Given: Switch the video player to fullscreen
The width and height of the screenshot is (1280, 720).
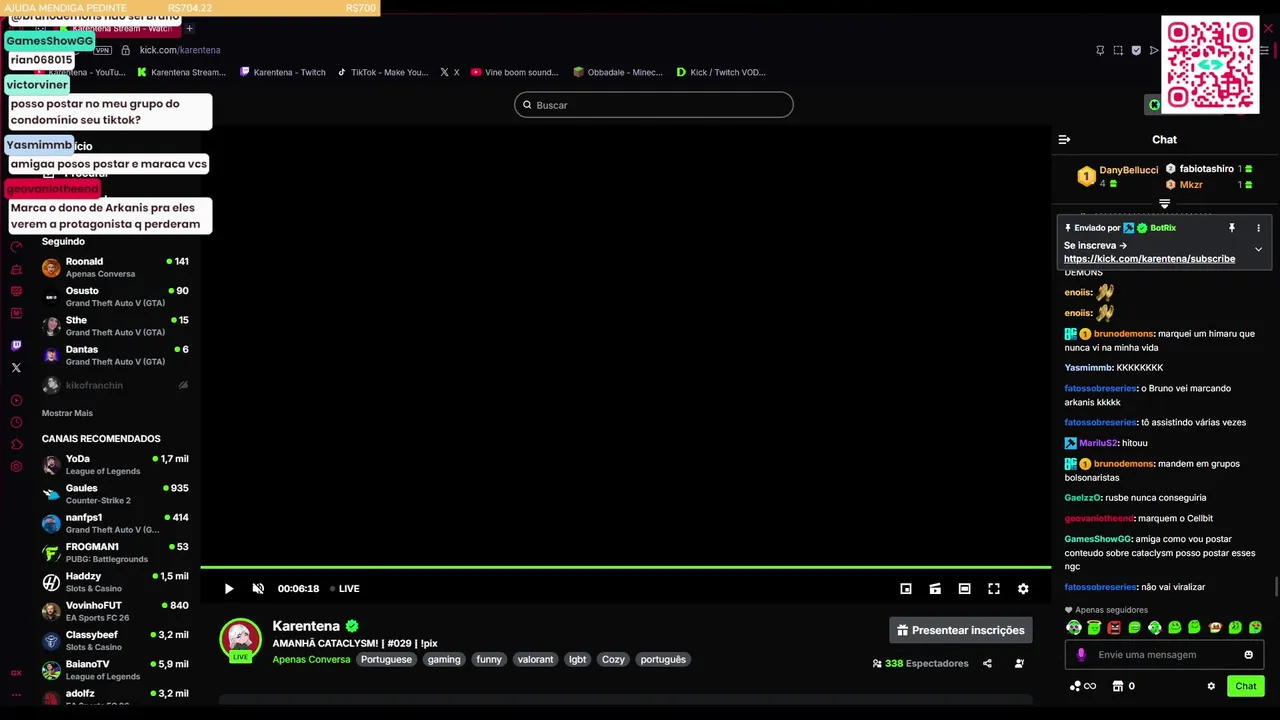Looking at the screenshot, I should coord(994,589).
